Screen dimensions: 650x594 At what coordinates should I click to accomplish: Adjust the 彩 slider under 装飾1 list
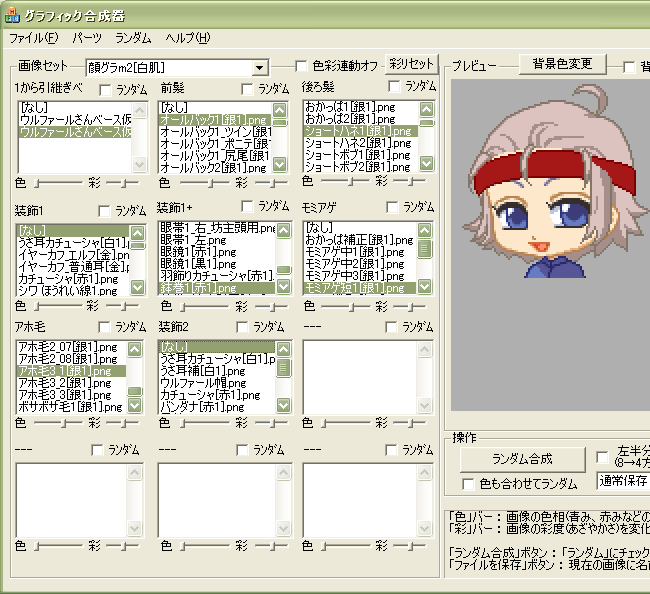click(123, 306)
